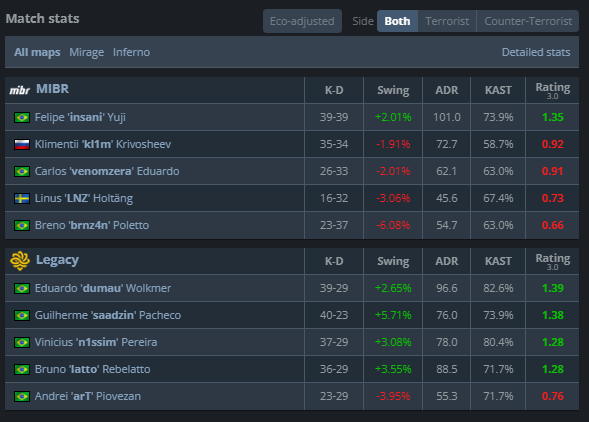The width and height of the screenshot is (589, 422).
Task: Open the Detailed stats link
Action: 536,52
